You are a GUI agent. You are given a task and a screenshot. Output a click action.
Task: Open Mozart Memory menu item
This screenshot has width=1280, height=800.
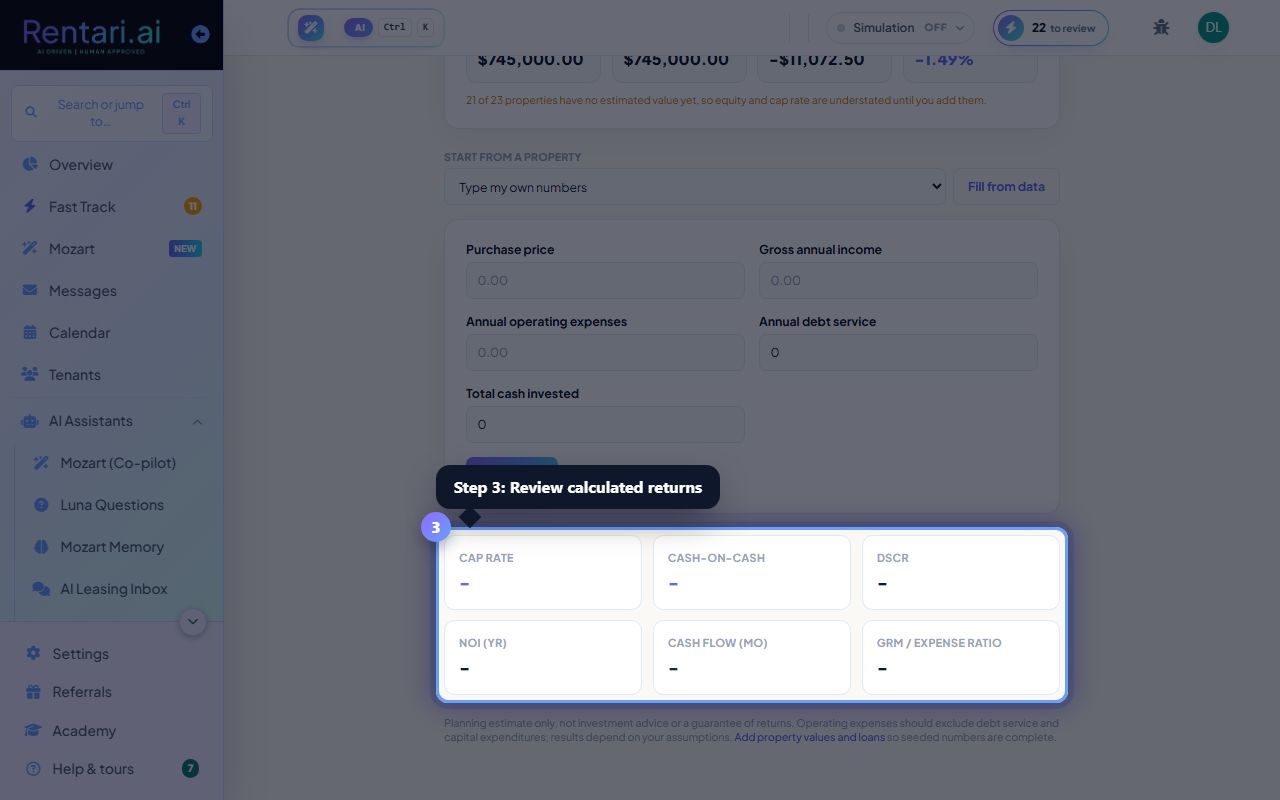(111, 547)
